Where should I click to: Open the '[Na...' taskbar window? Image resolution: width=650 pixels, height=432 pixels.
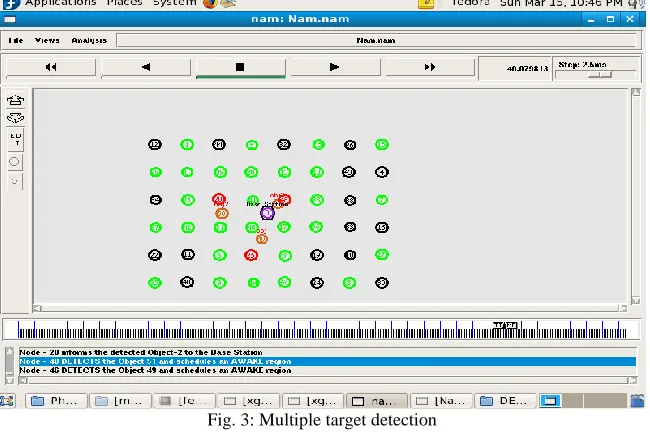[x=441, y=401]
